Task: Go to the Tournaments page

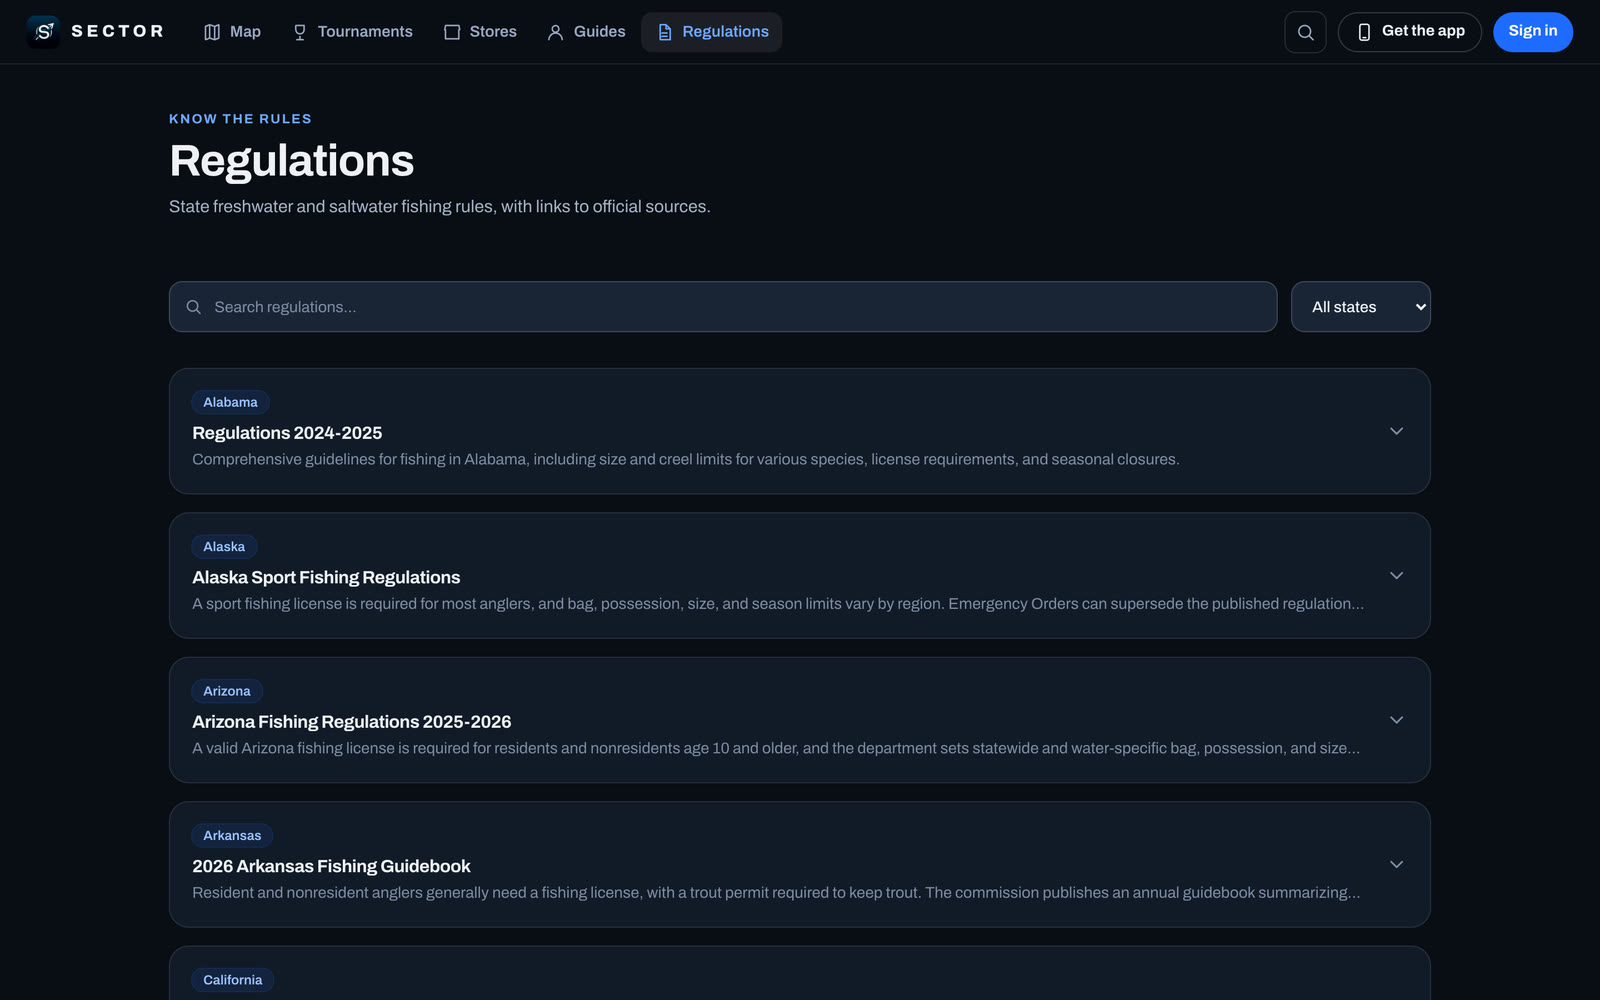Action: (352, 32)
